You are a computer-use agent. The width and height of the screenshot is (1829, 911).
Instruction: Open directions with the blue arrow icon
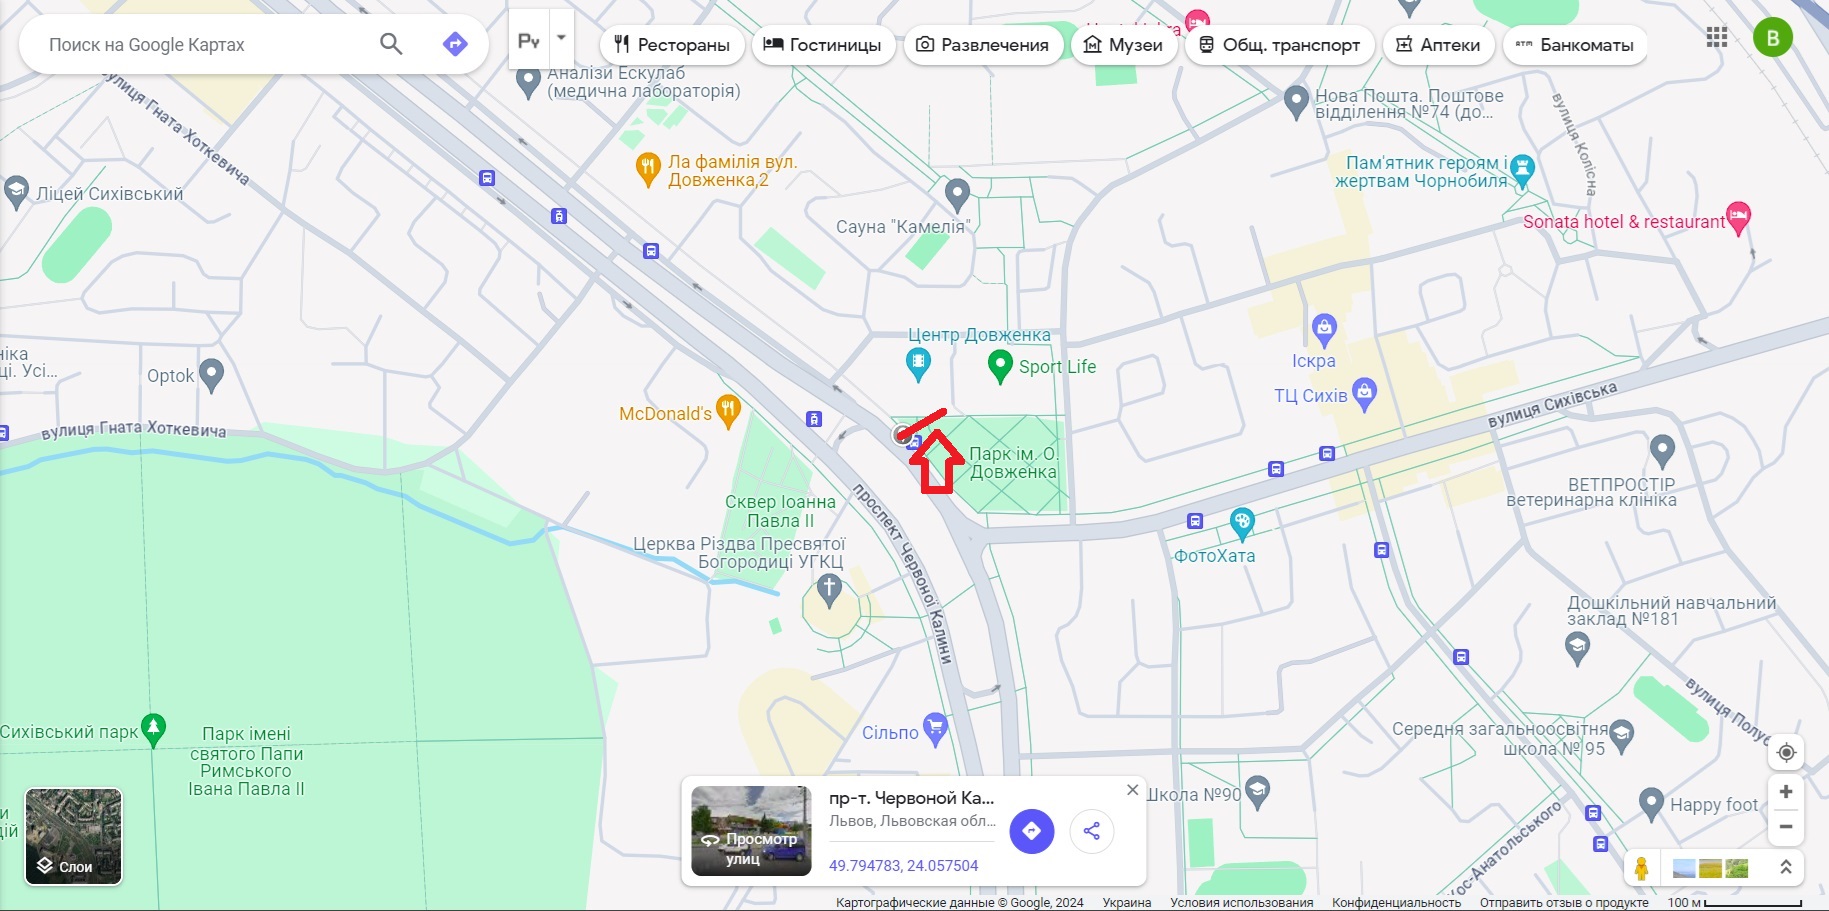pyautogui.click(x=455, y=44)
